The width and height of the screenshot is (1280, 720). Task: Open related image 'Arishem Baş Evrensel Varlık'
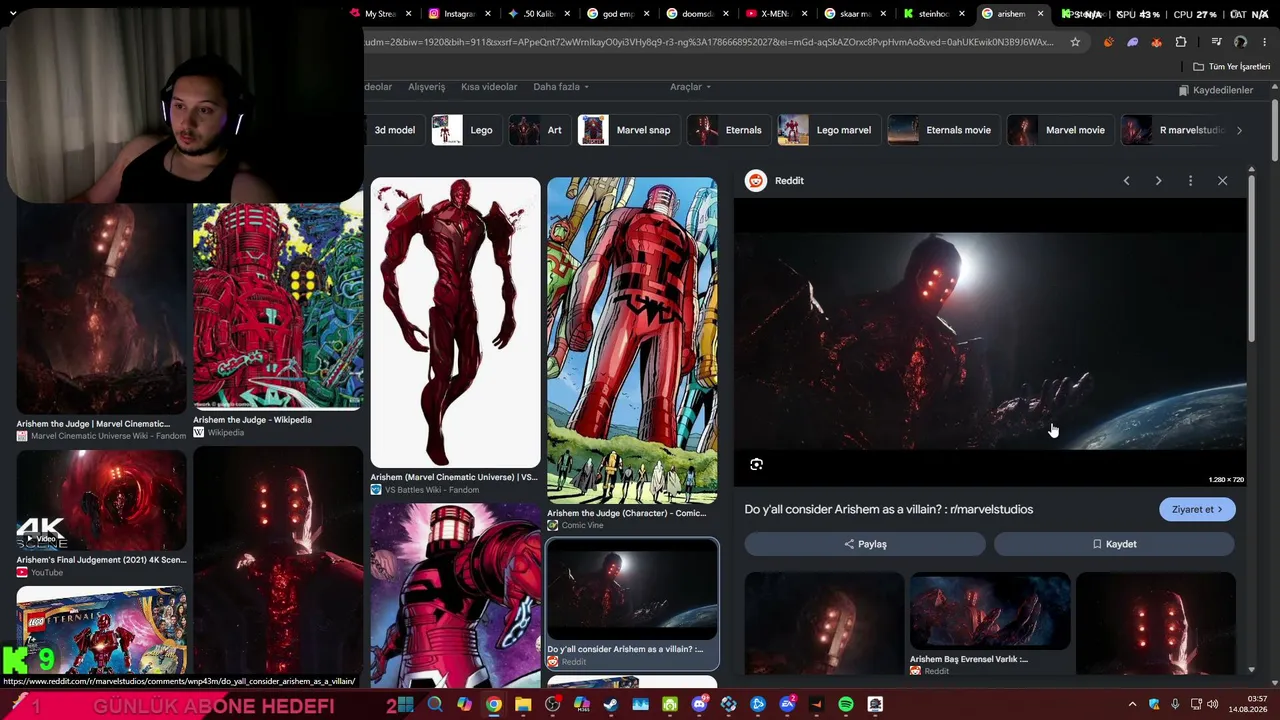[990, 612]
